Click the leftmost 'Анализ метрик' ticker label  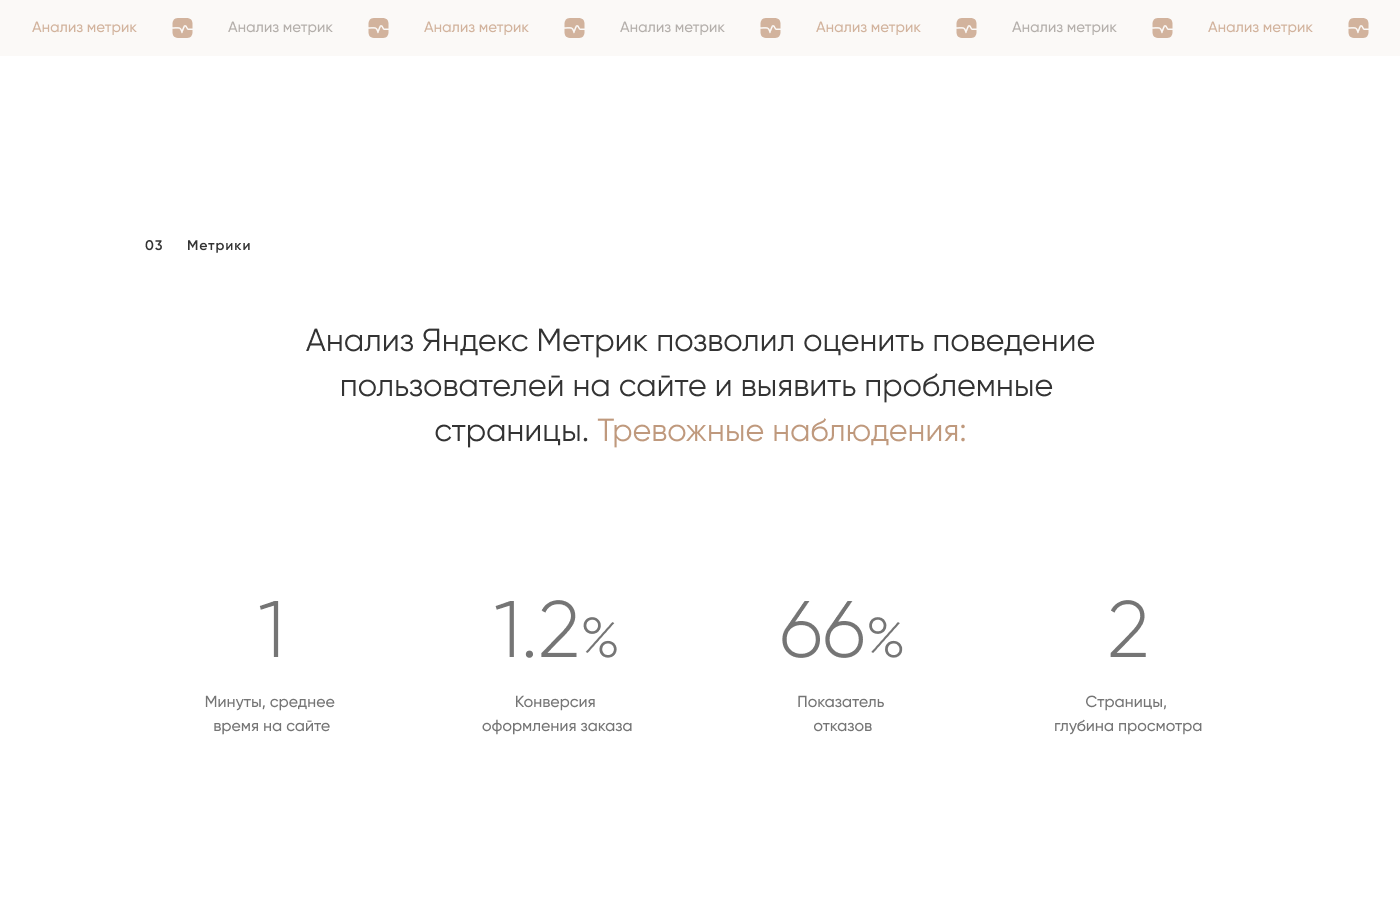tap(84, 27)
